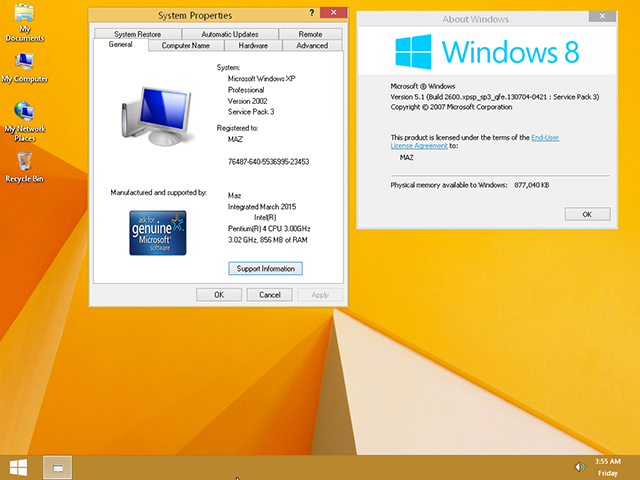Click the 3.02 GHz, 856 MB of RAM text
Image resolution: width=640 pixels, height=480 pixels.
[x=267, y=240]
